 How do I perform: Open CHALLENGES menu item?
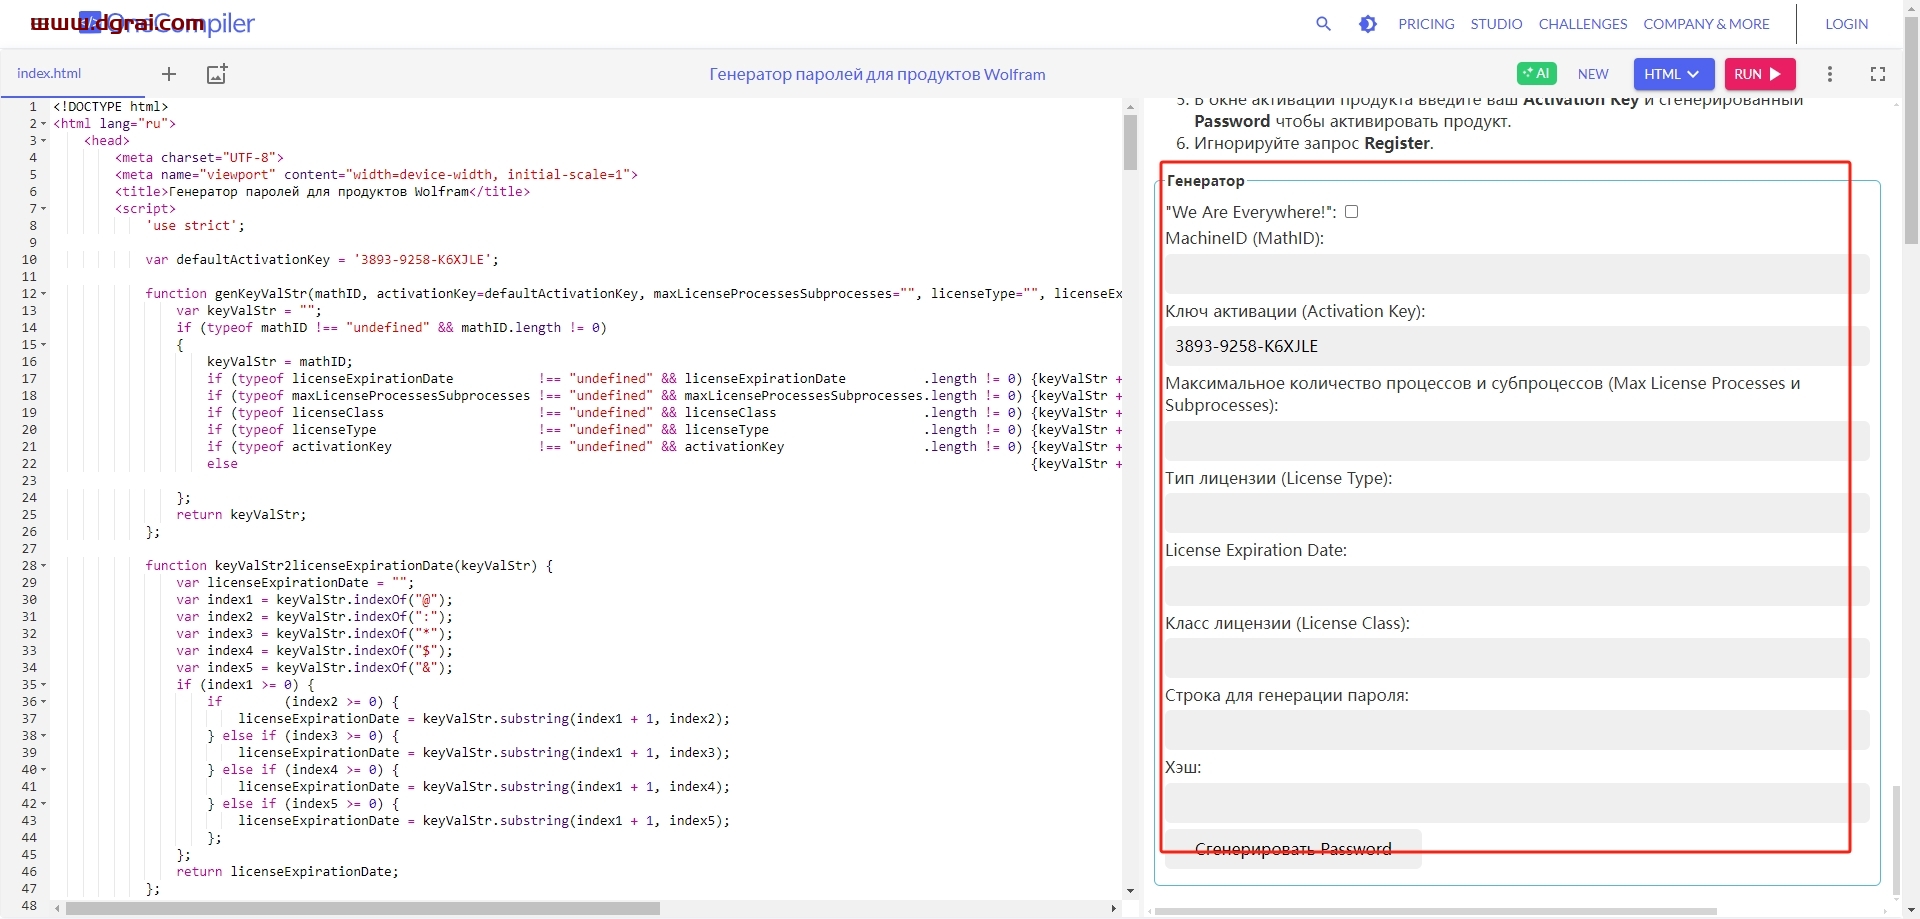pos(1583,24)
